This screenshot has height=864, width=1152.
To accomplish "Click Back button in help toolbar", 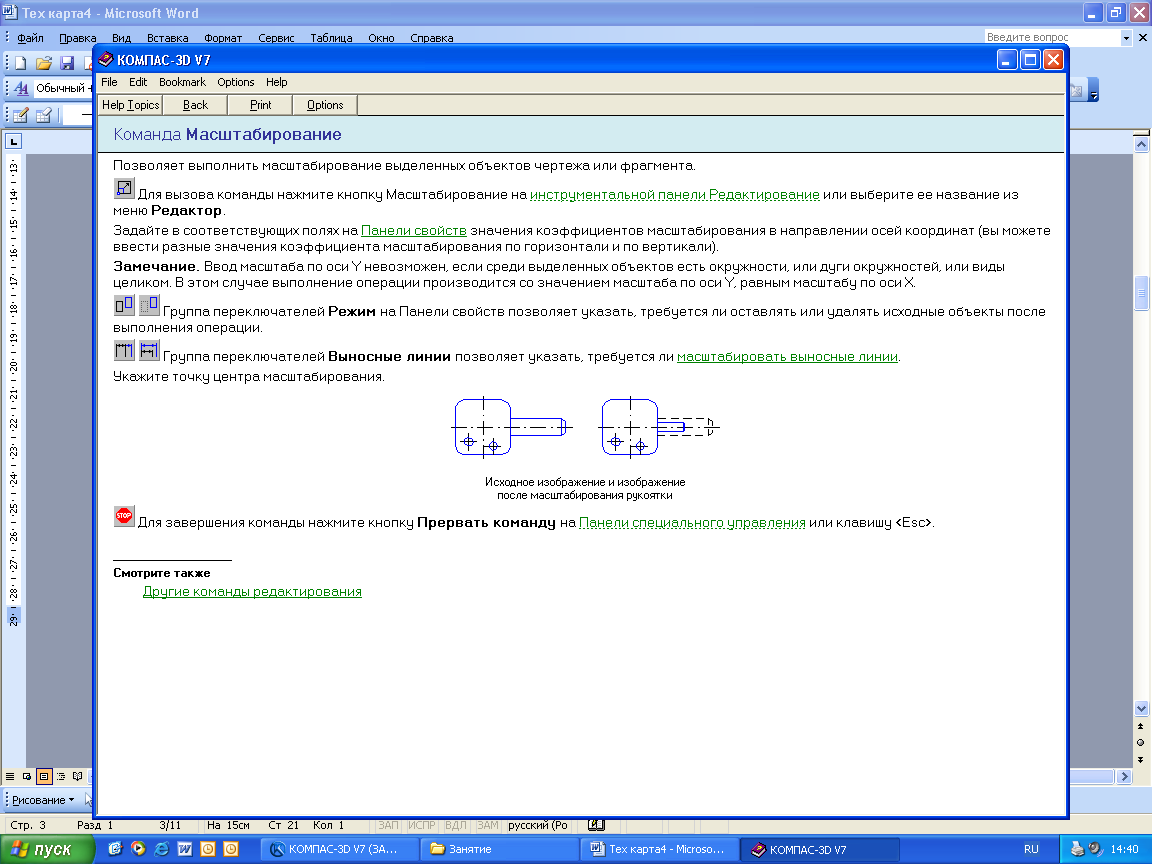I will click(195, 105).
